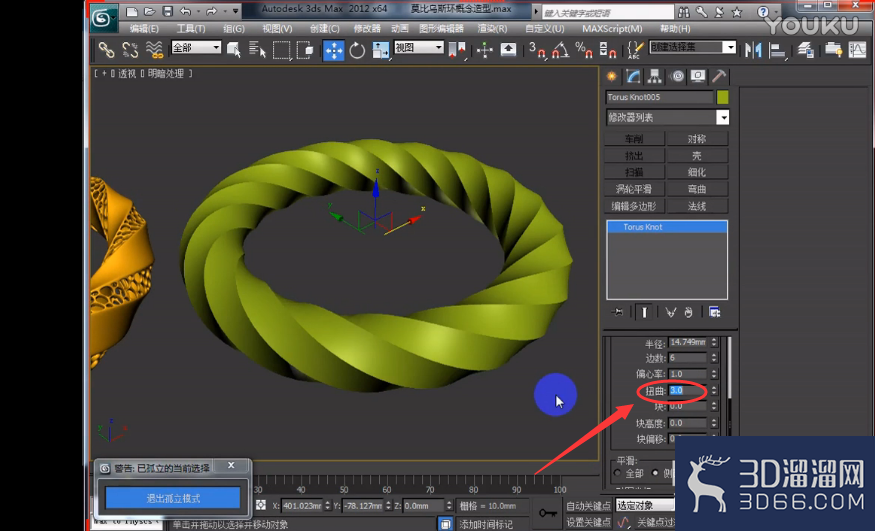875x531 pixels.
Task: Click the Undo arrow icon
Action: [186, 11]
